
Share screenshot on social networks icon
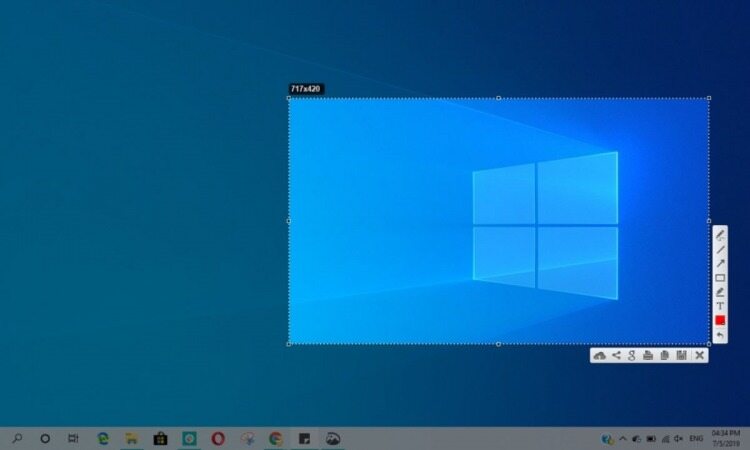coord(616,355)
